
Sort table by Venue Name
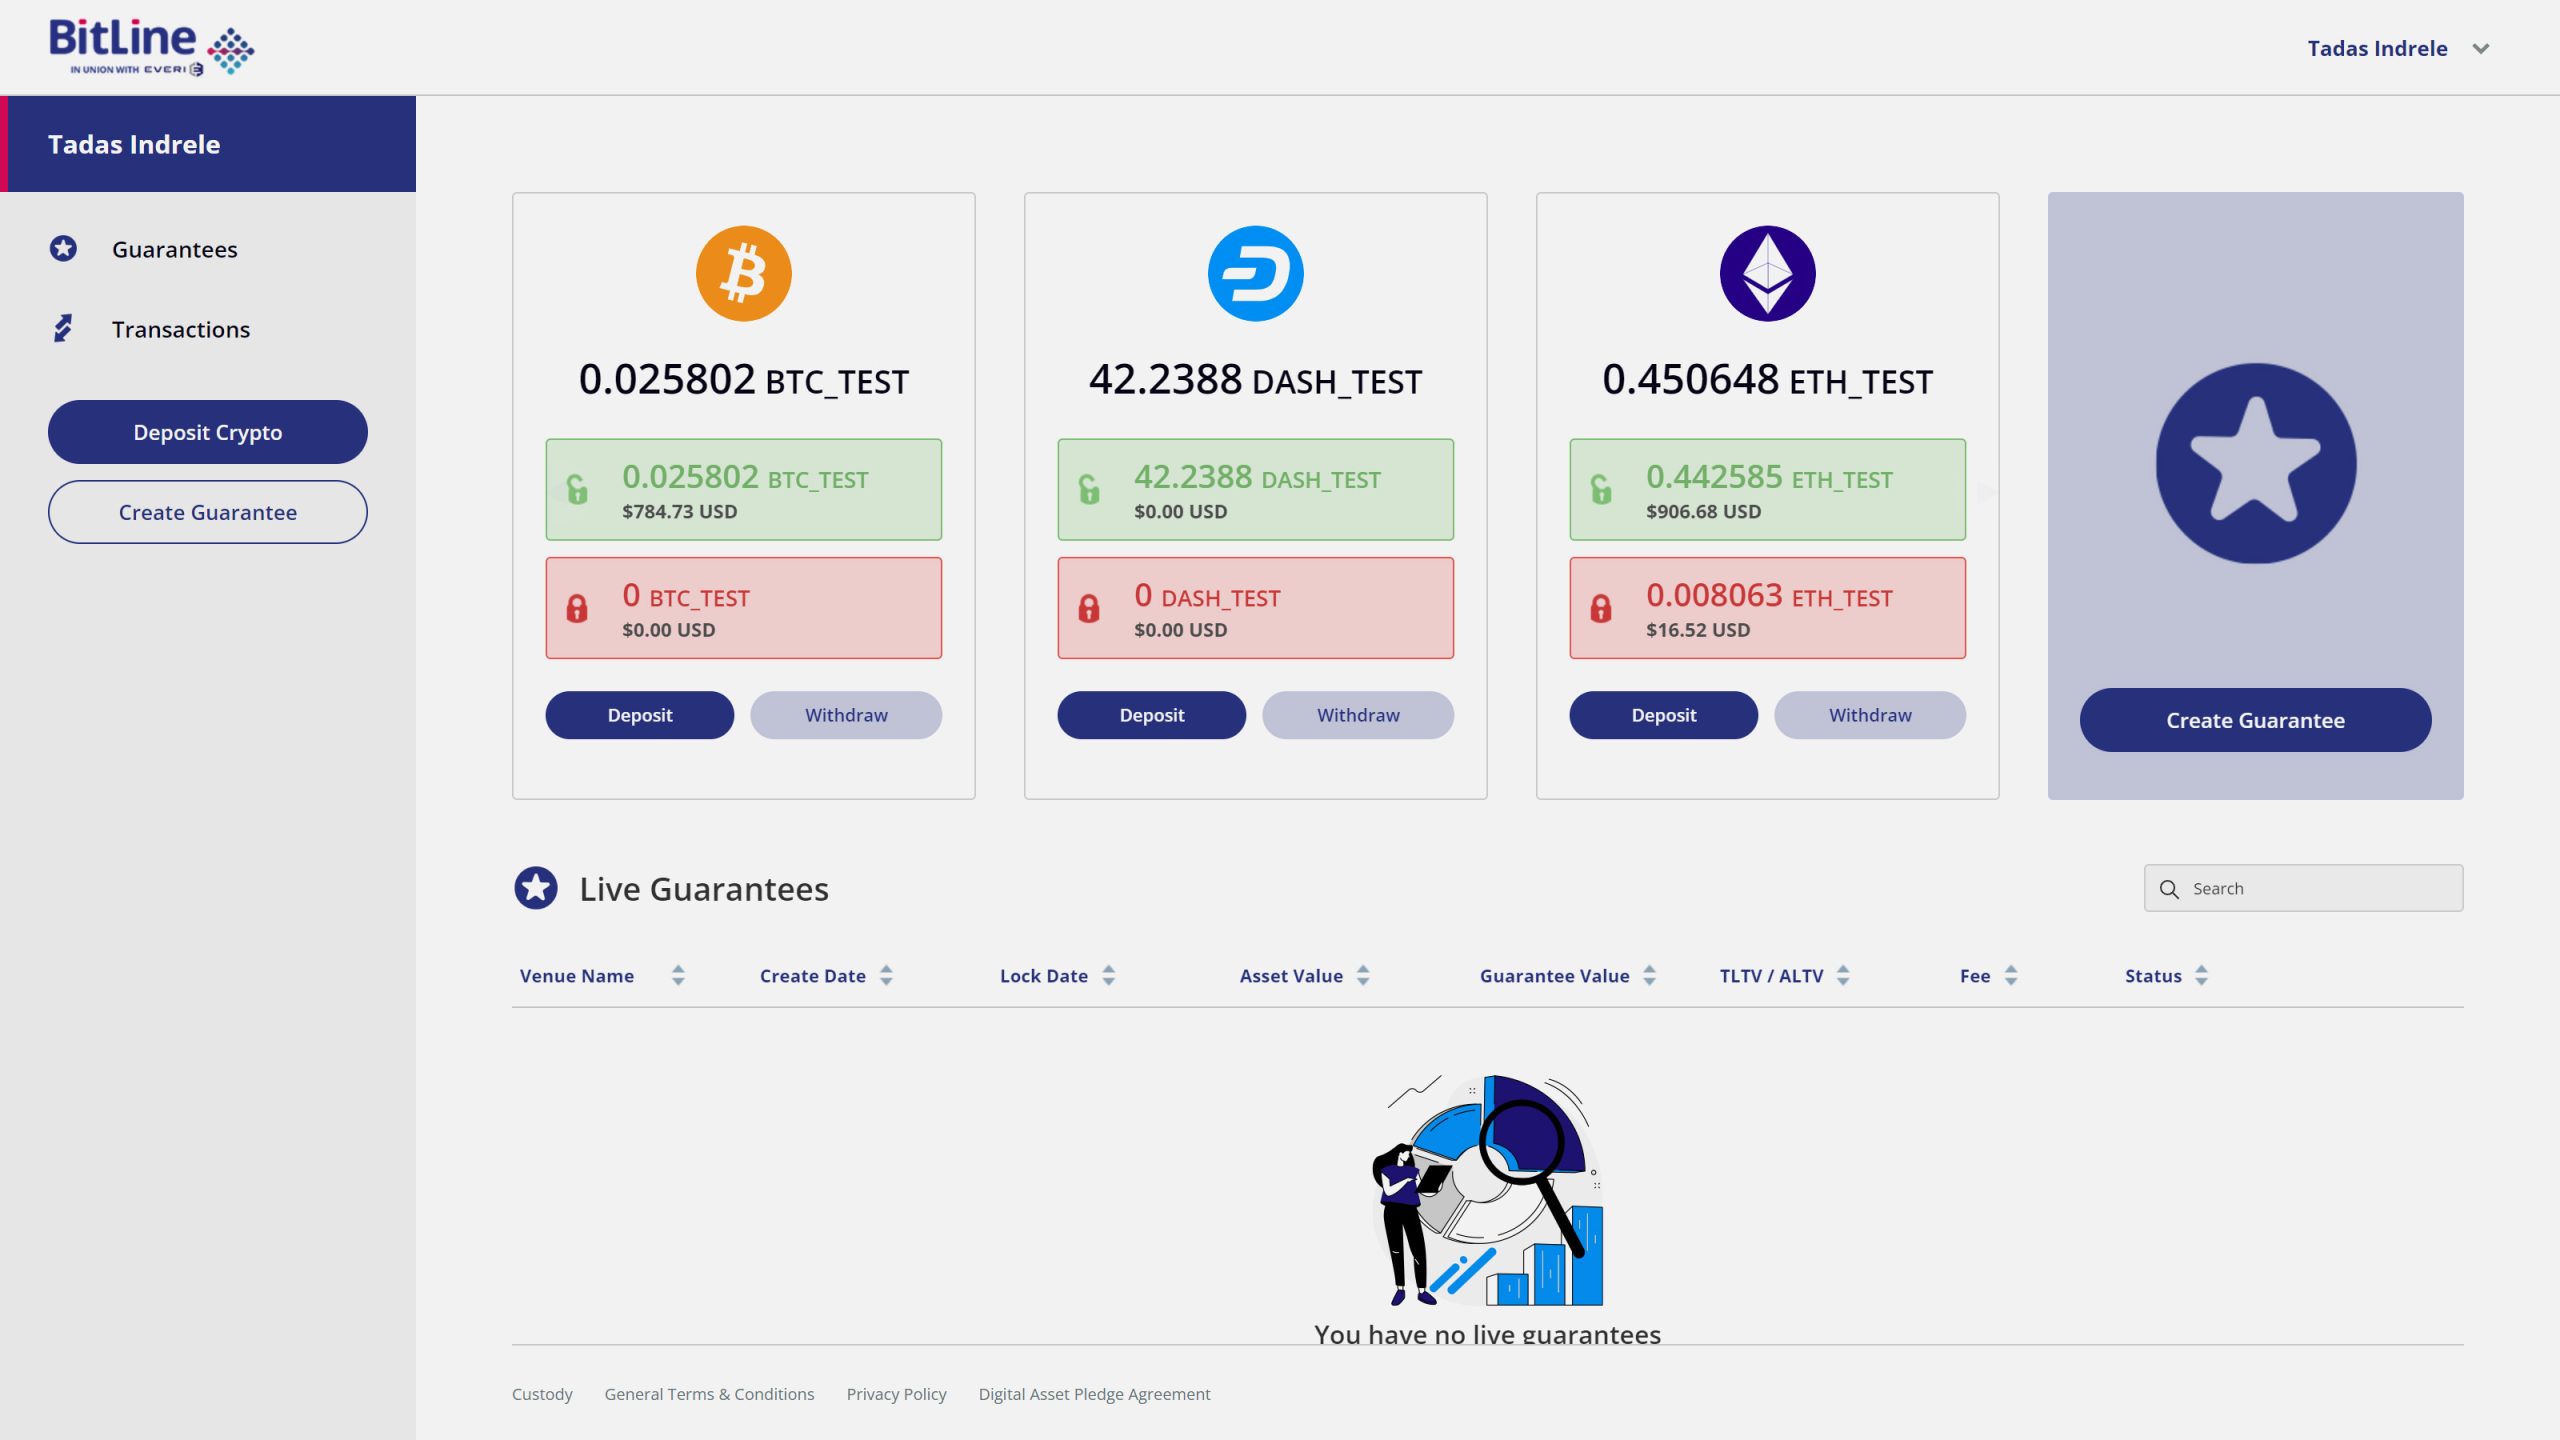[x=678, y=975]
